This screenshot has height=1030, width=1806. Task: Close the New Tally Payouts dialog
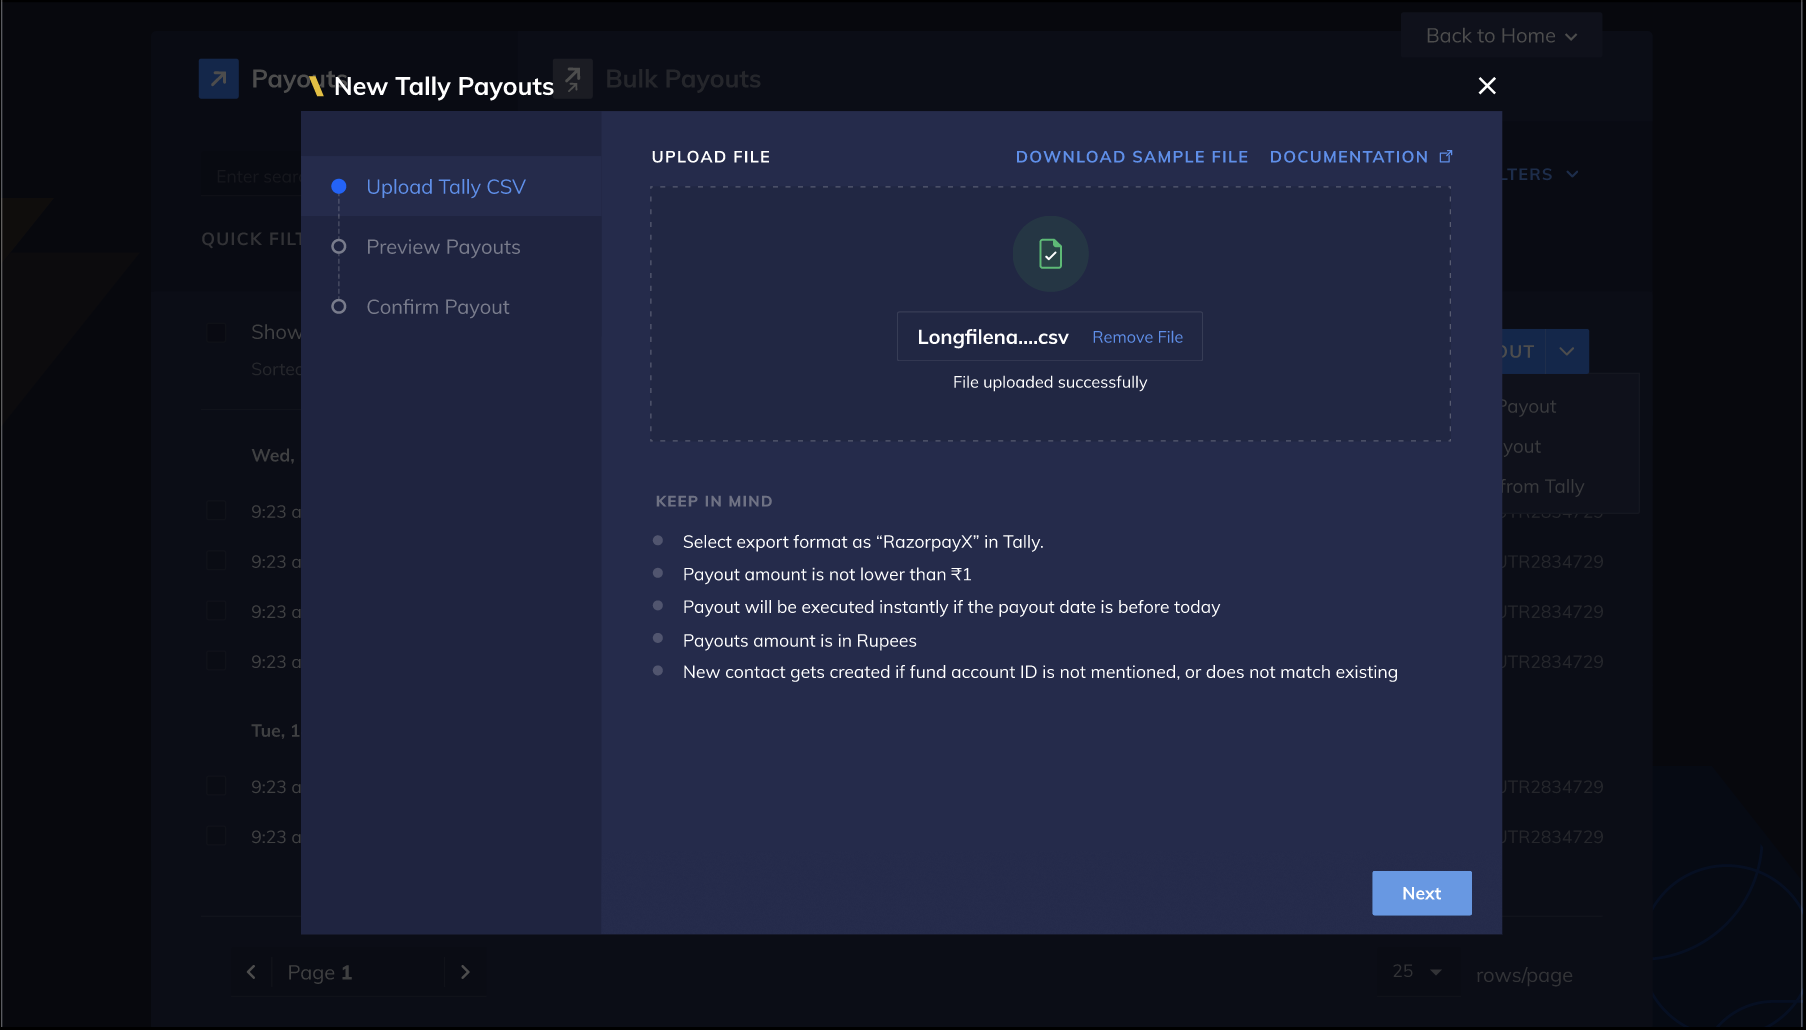click(x=1487, y=86)
